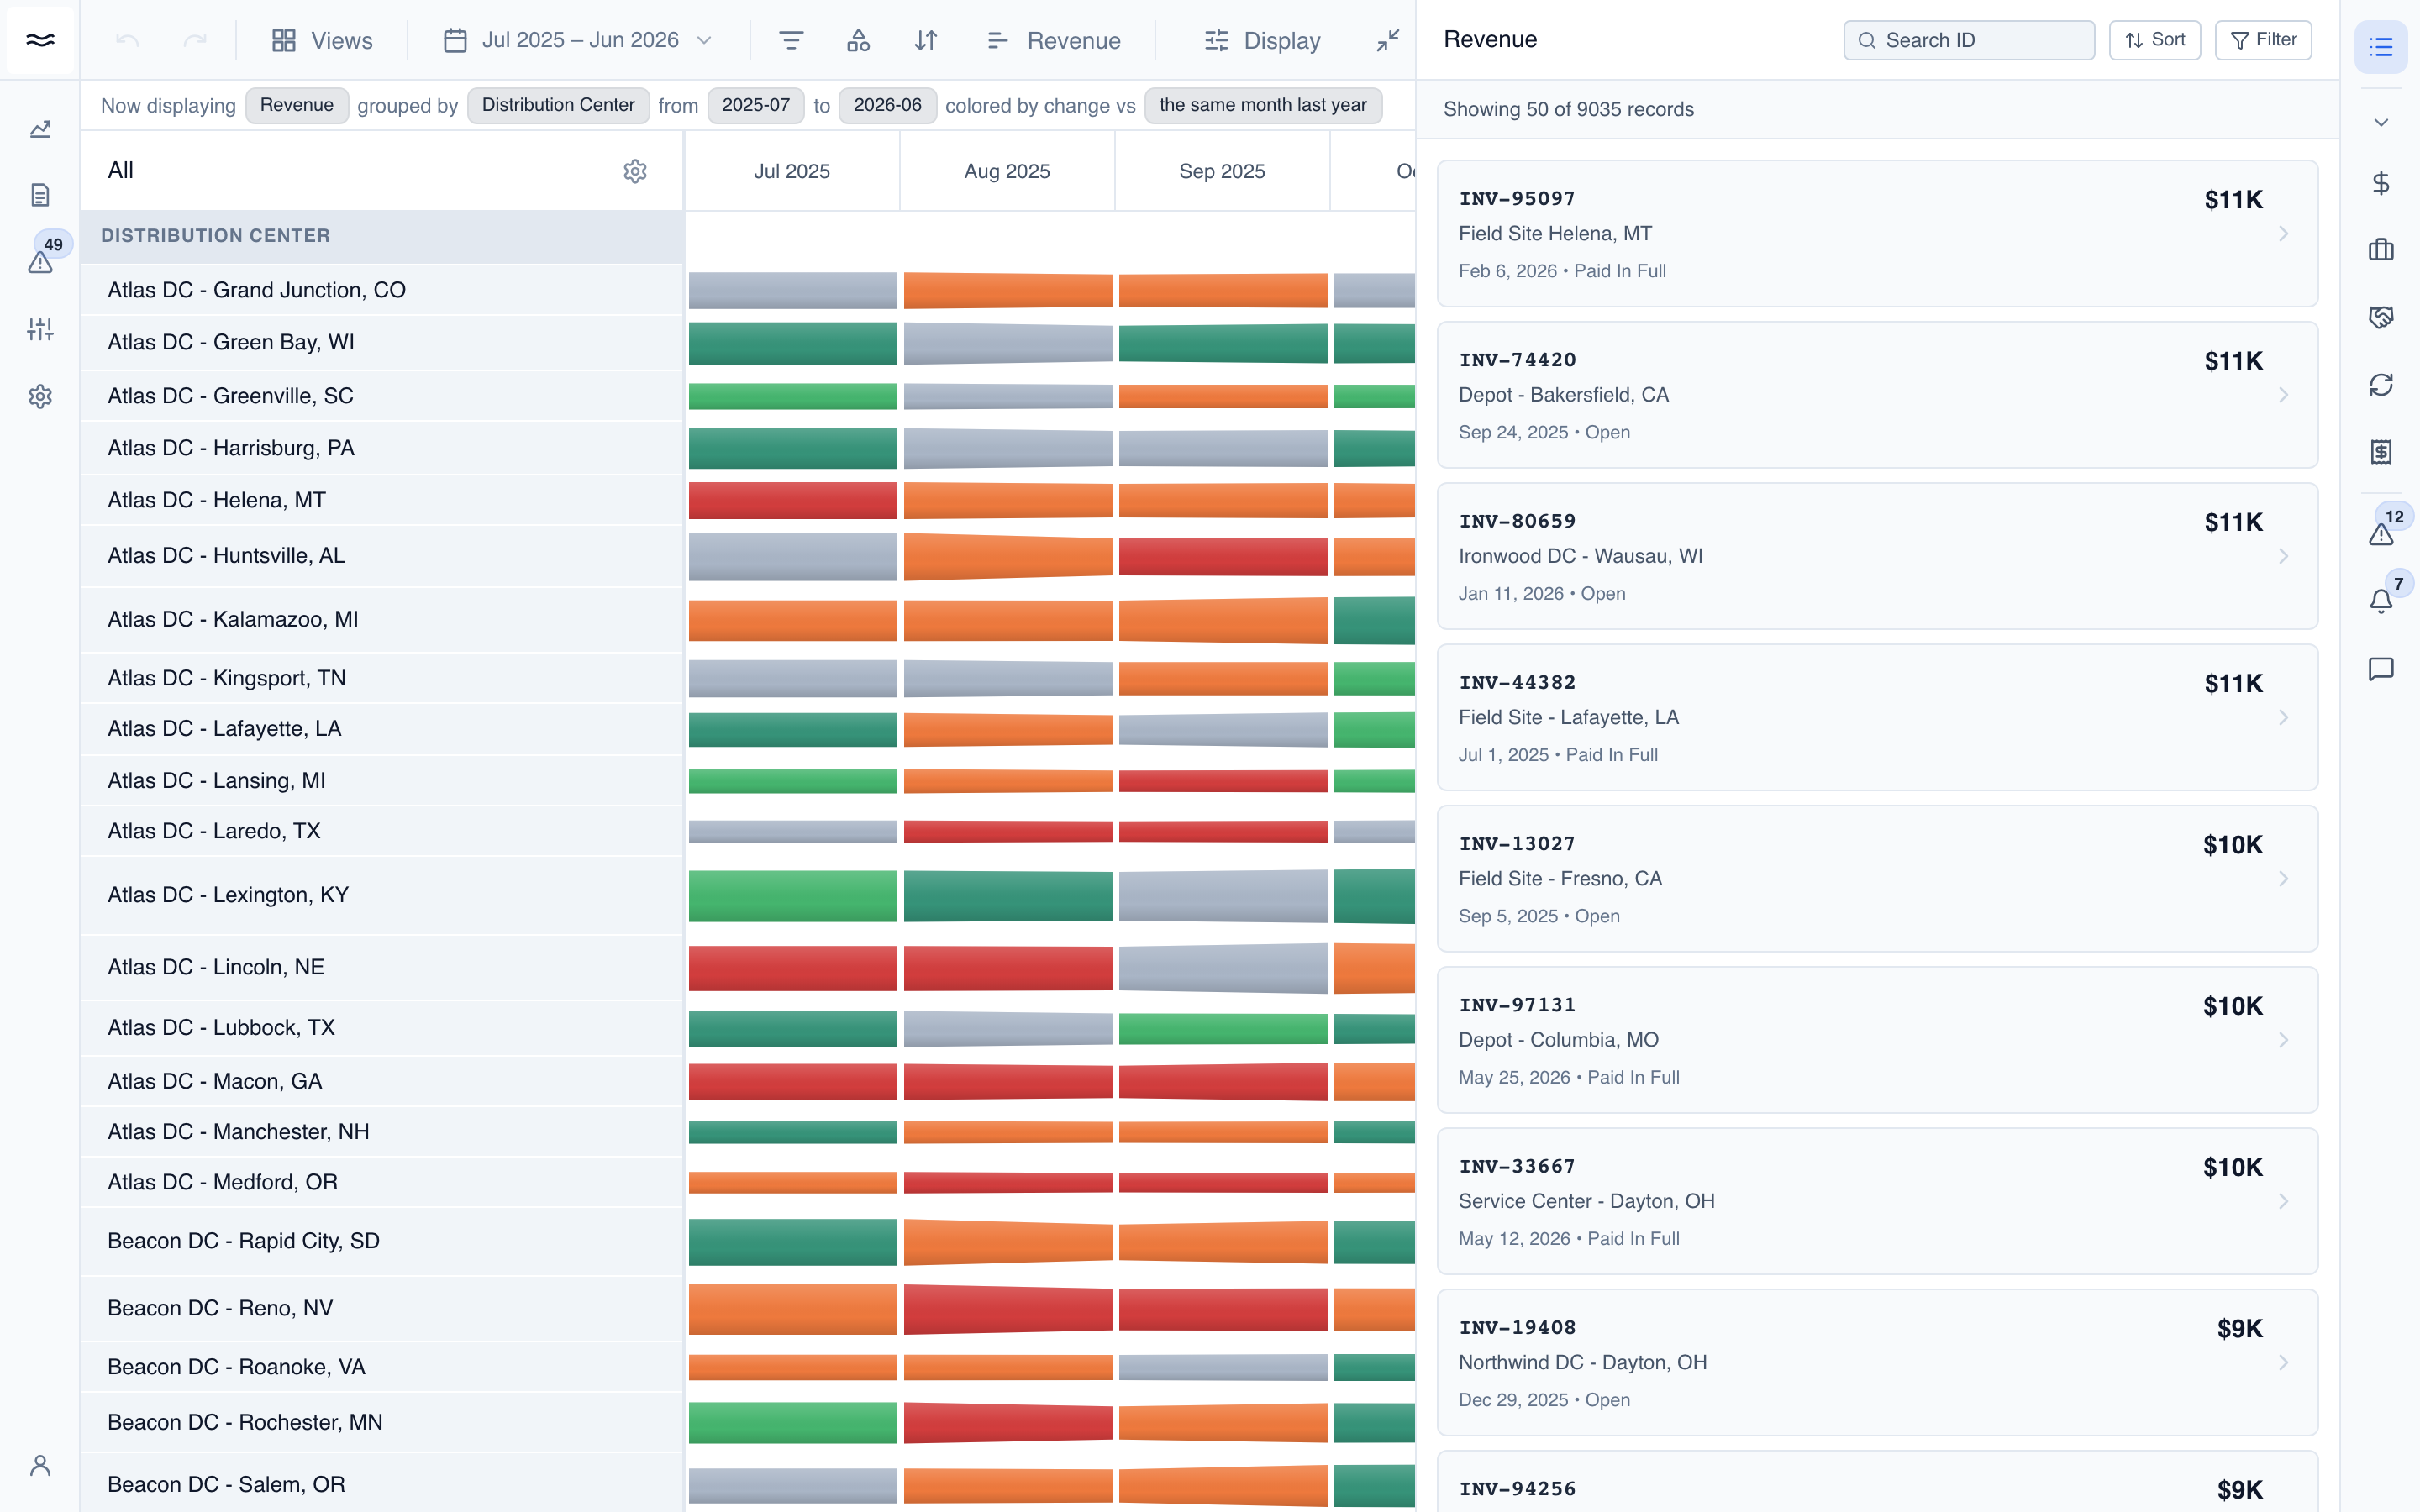Viewport: 2420px width, 1512px height.
Task: Redo the last action
Action: click(x=195, y=40)
